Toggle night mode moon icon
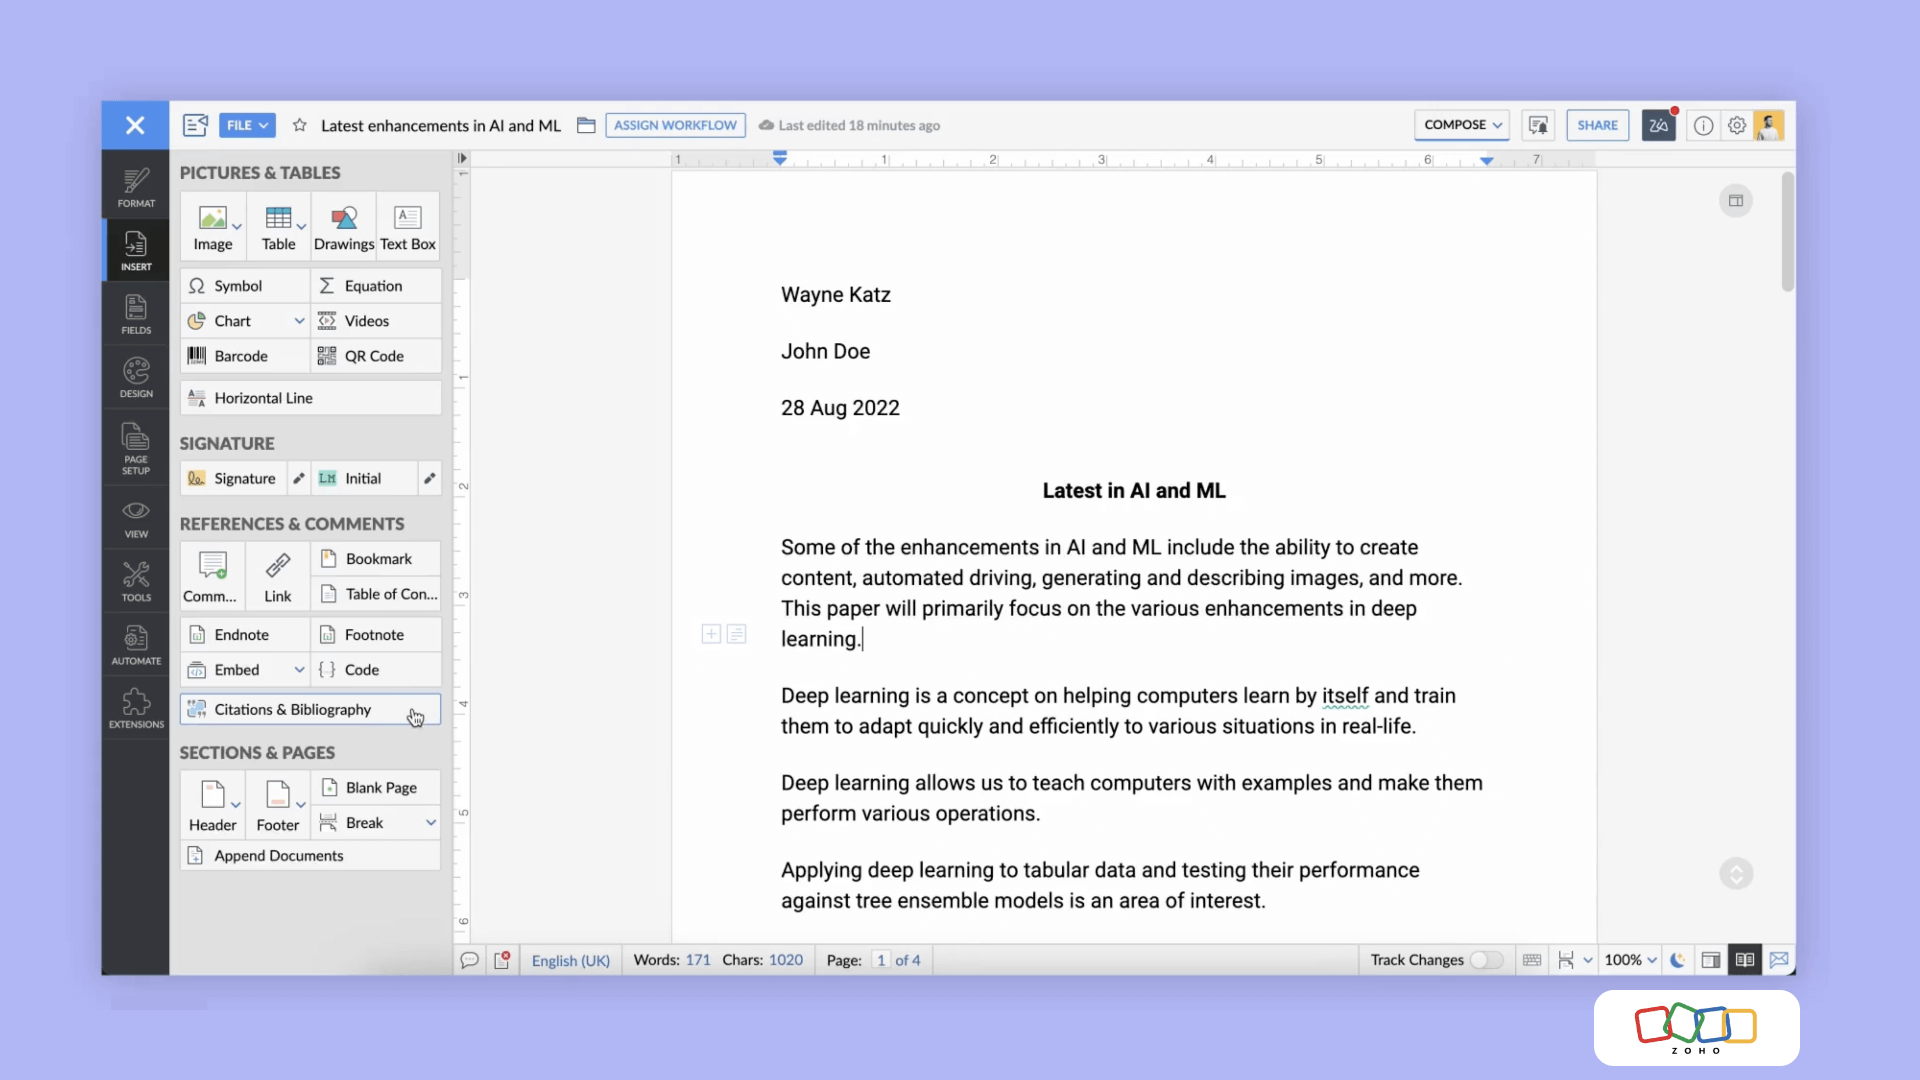Viewport: 1920px width, 1080px height. pyautogui.click(x=1677, y=960)
